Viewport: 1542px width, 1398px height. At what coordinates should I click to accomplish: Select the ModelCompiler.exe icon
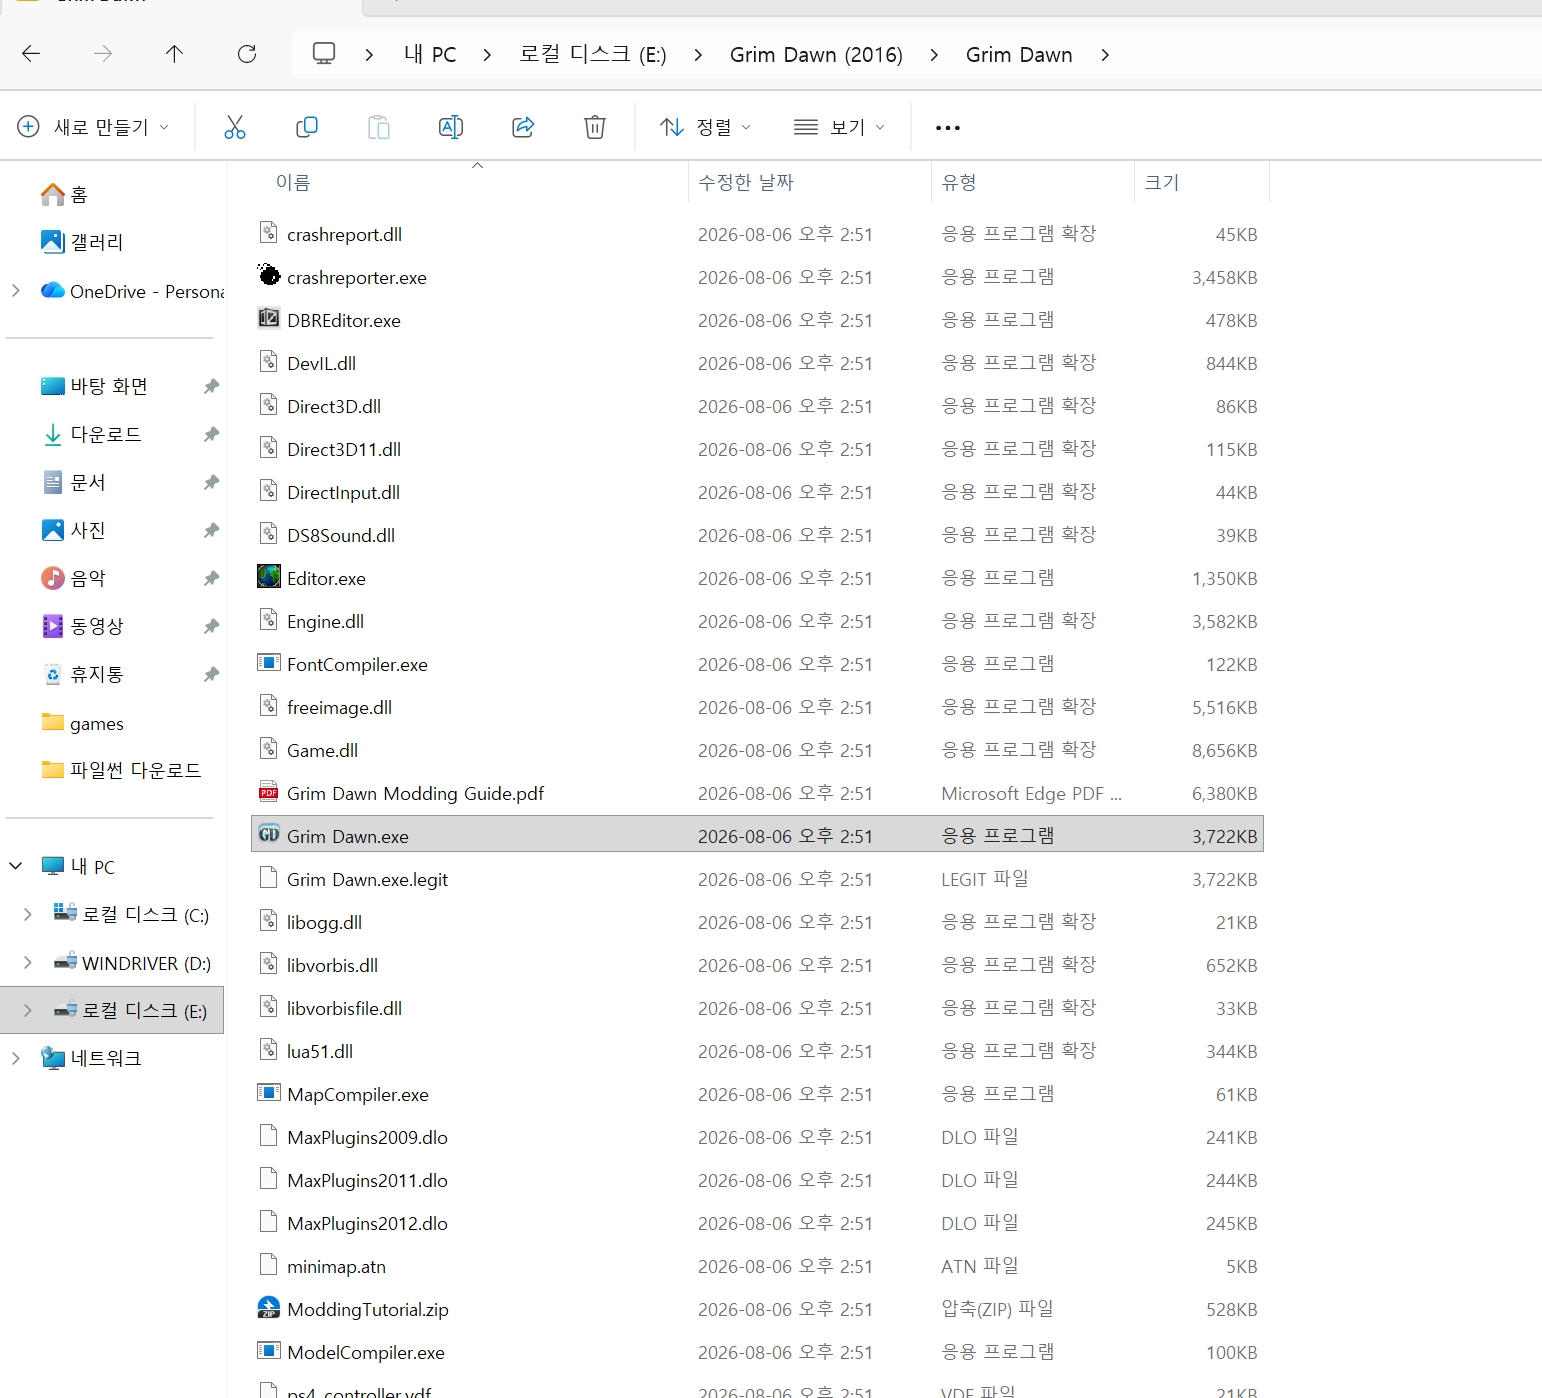(x=269, y=1351)
